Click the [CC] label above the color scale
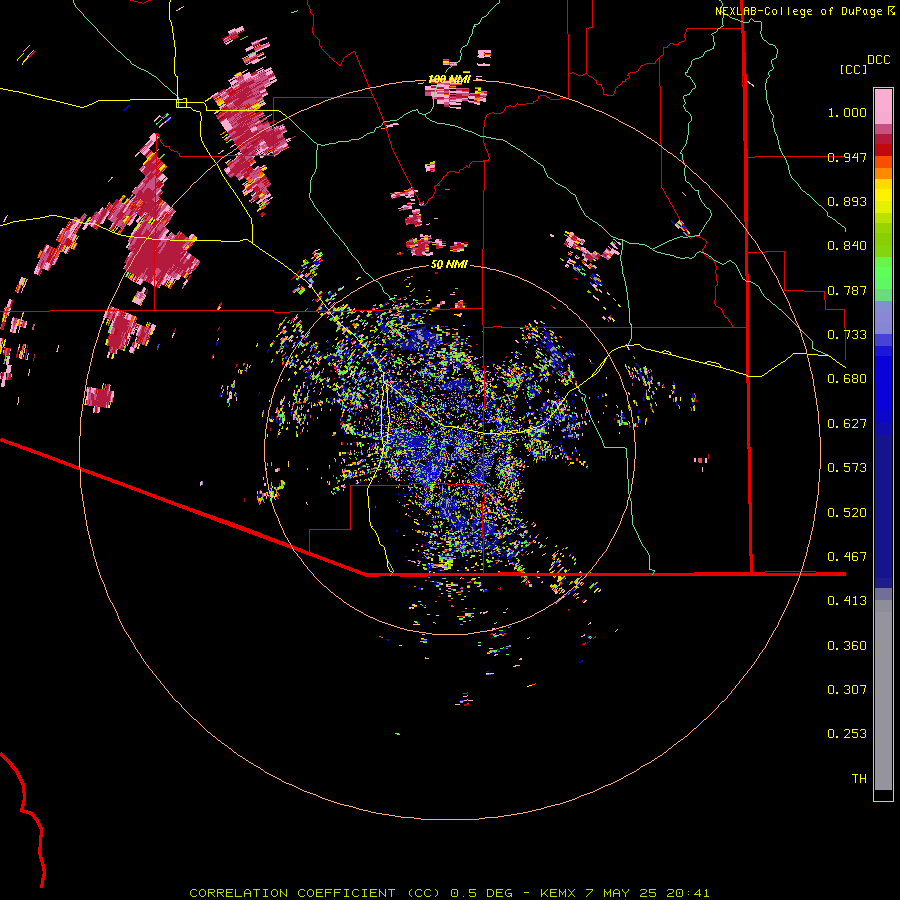 coord(854,69)
